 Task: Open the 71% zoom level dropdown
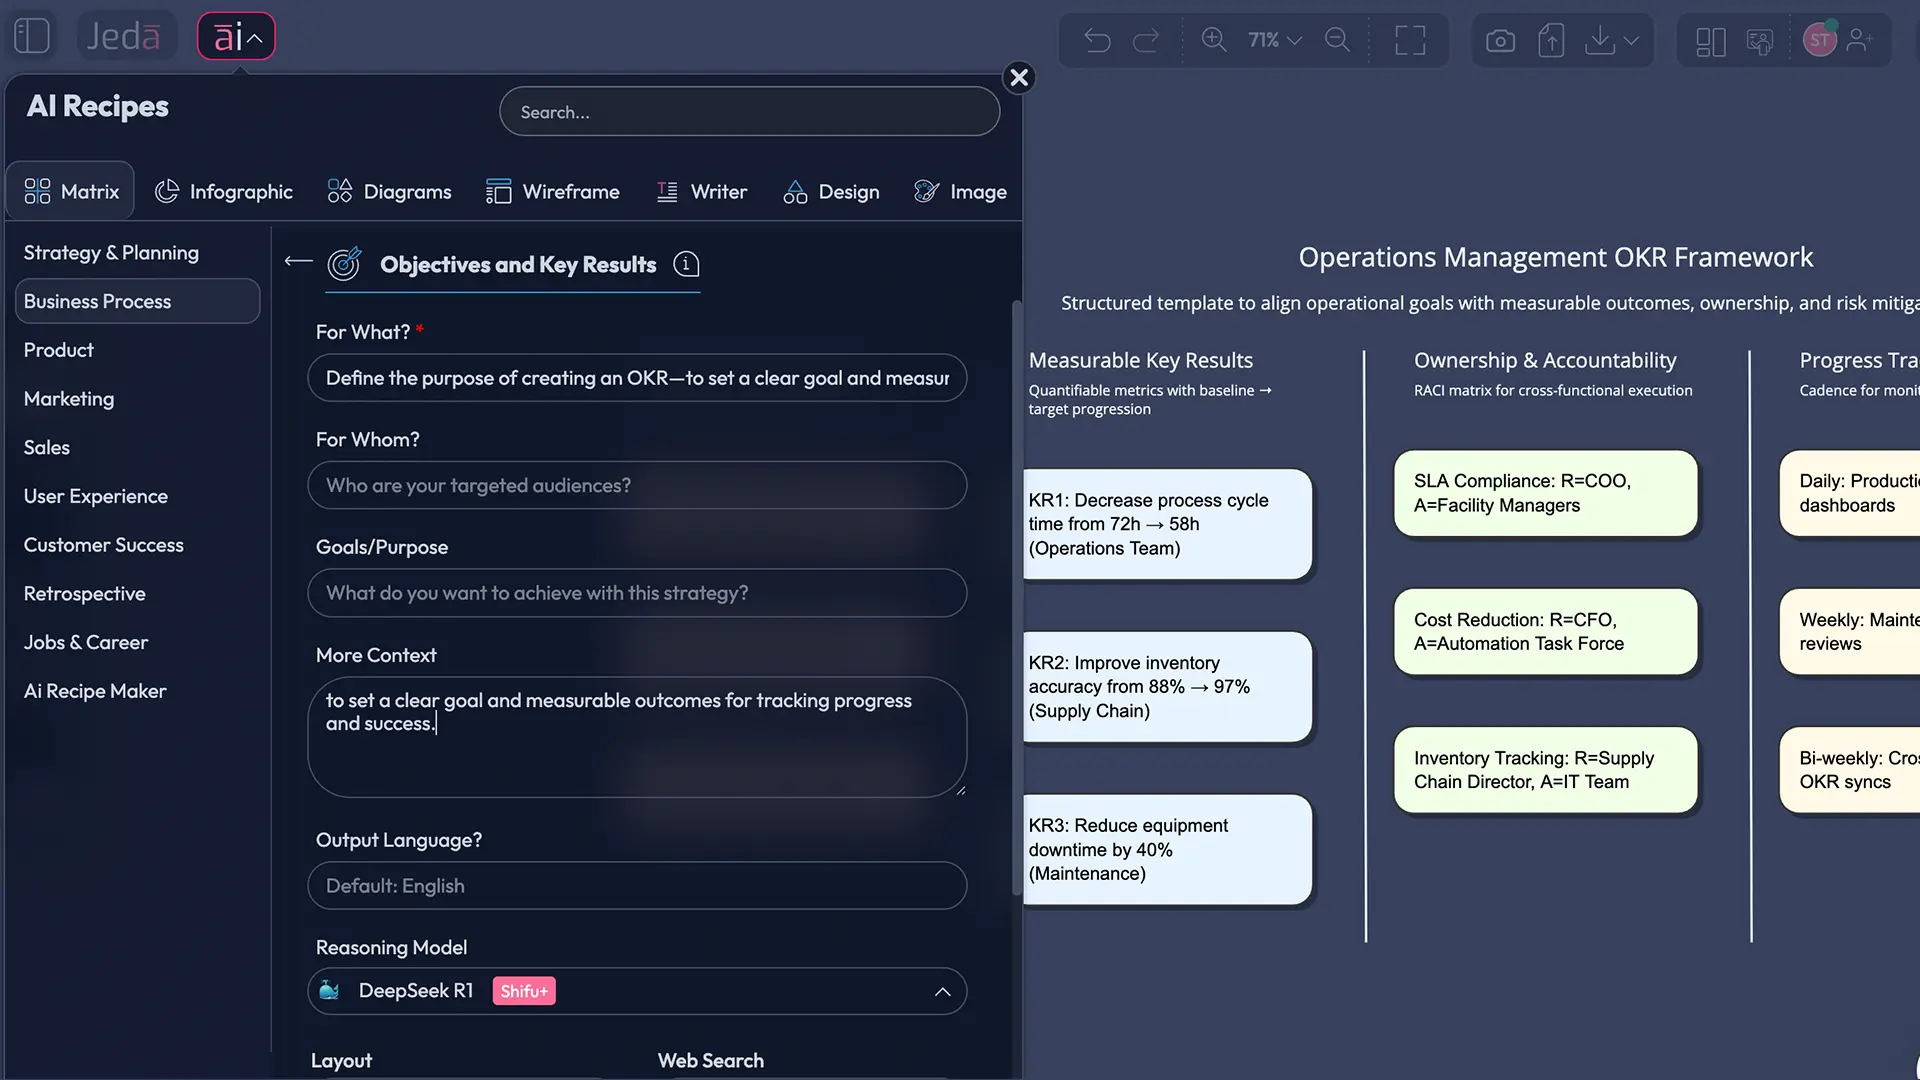pyautogui.click(x=1273, y=40)
